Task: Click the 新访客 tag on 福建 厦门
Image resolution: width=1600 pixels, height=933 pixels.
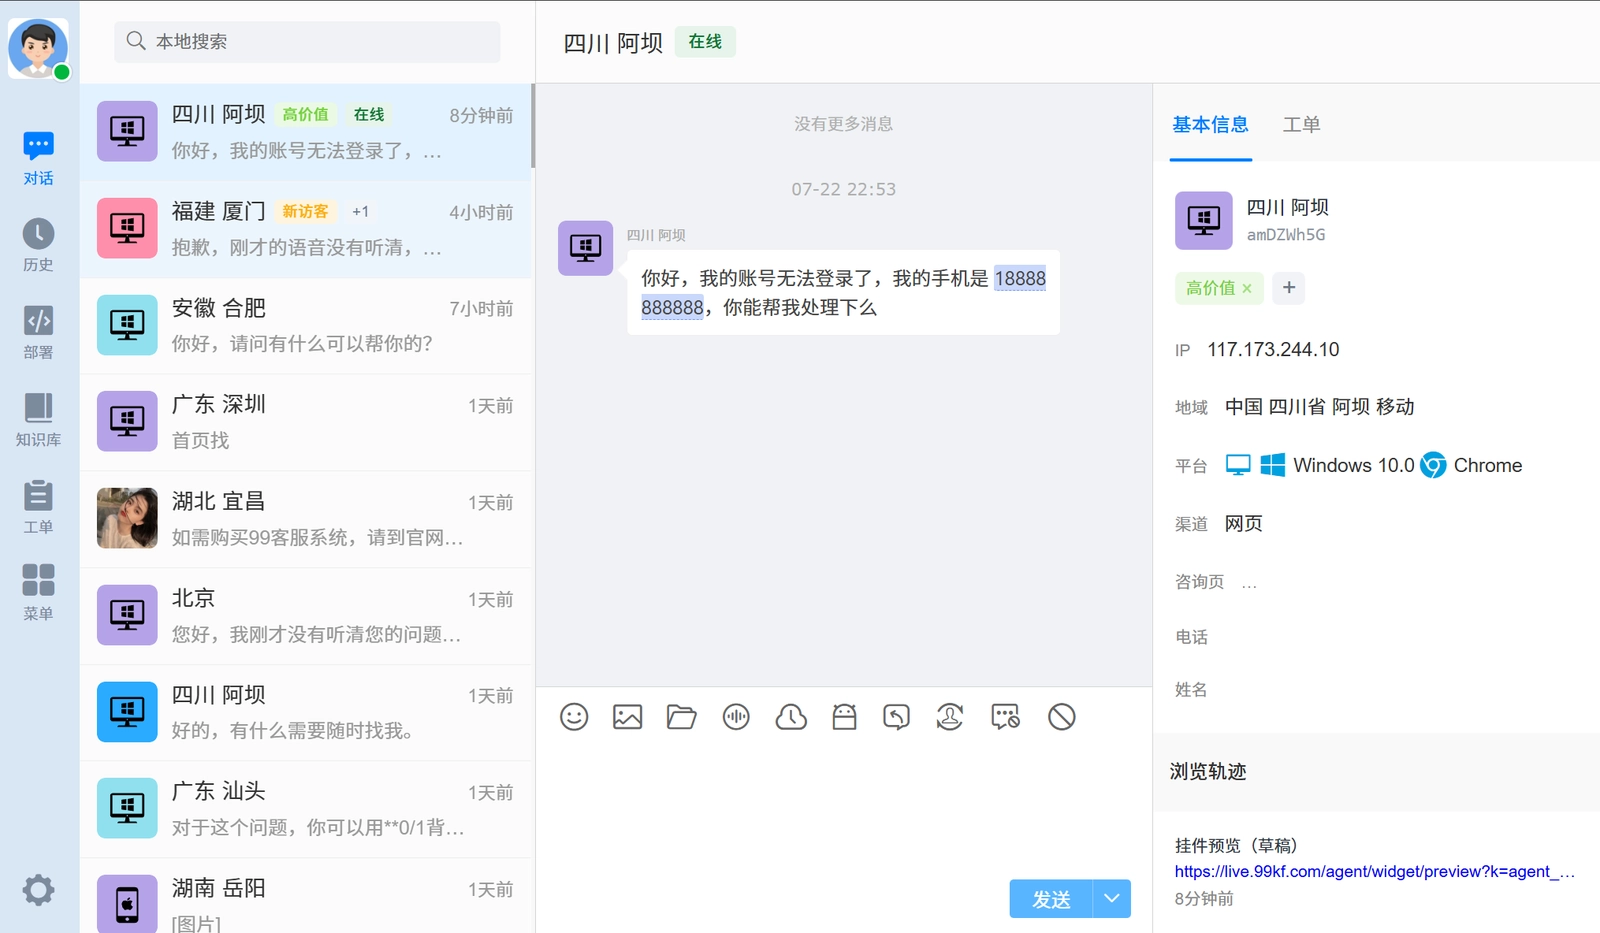Action: tap(305, 212)
